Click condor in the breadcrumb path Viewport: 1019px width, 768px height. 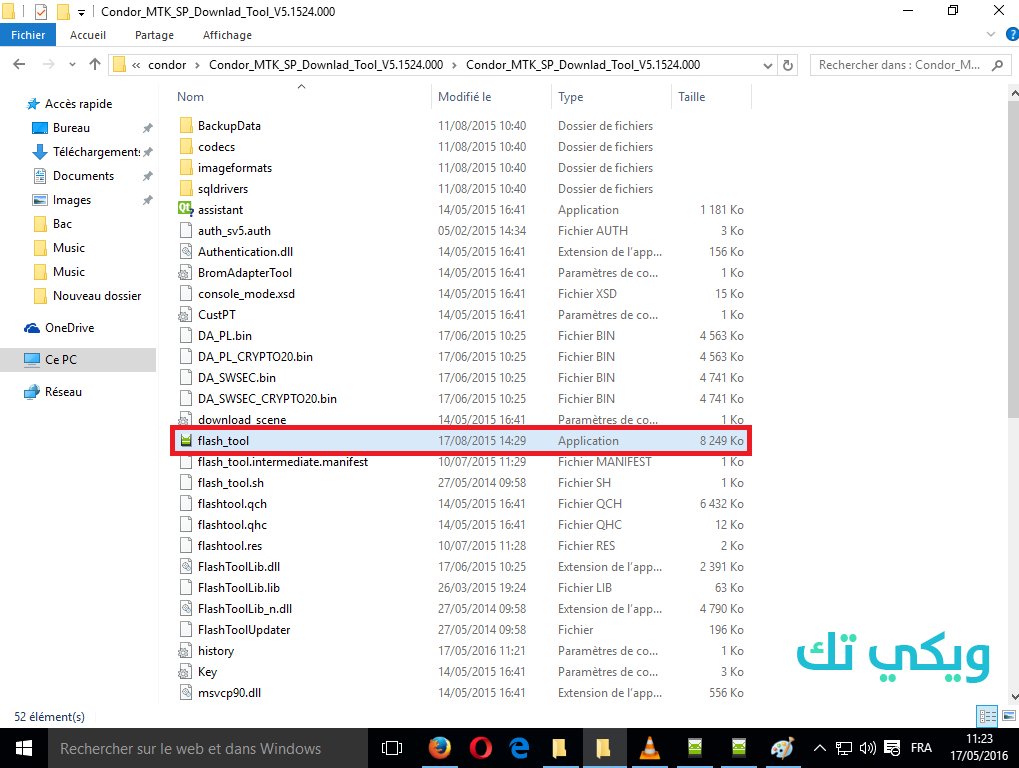tap(167, 65)
